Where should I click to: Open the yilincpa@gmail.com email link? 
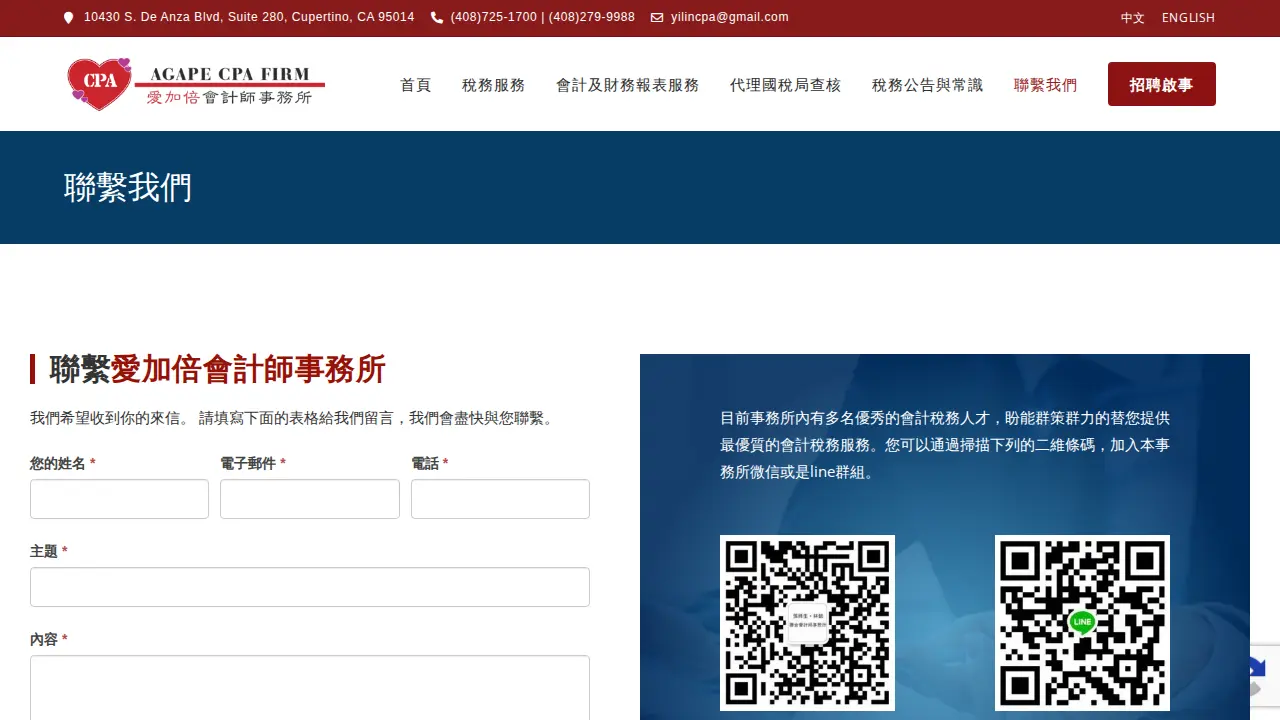(730, 17)
